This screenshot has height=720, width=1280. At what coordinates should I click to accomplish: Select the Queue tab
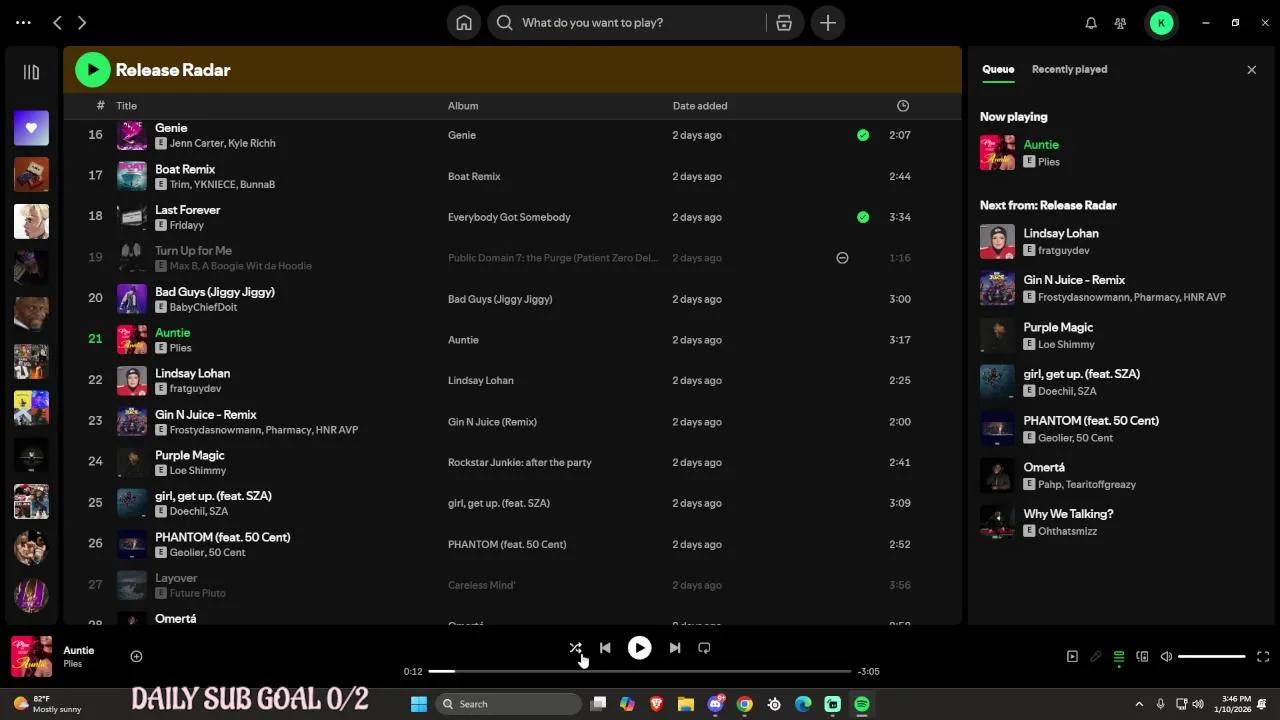(998, 69)
